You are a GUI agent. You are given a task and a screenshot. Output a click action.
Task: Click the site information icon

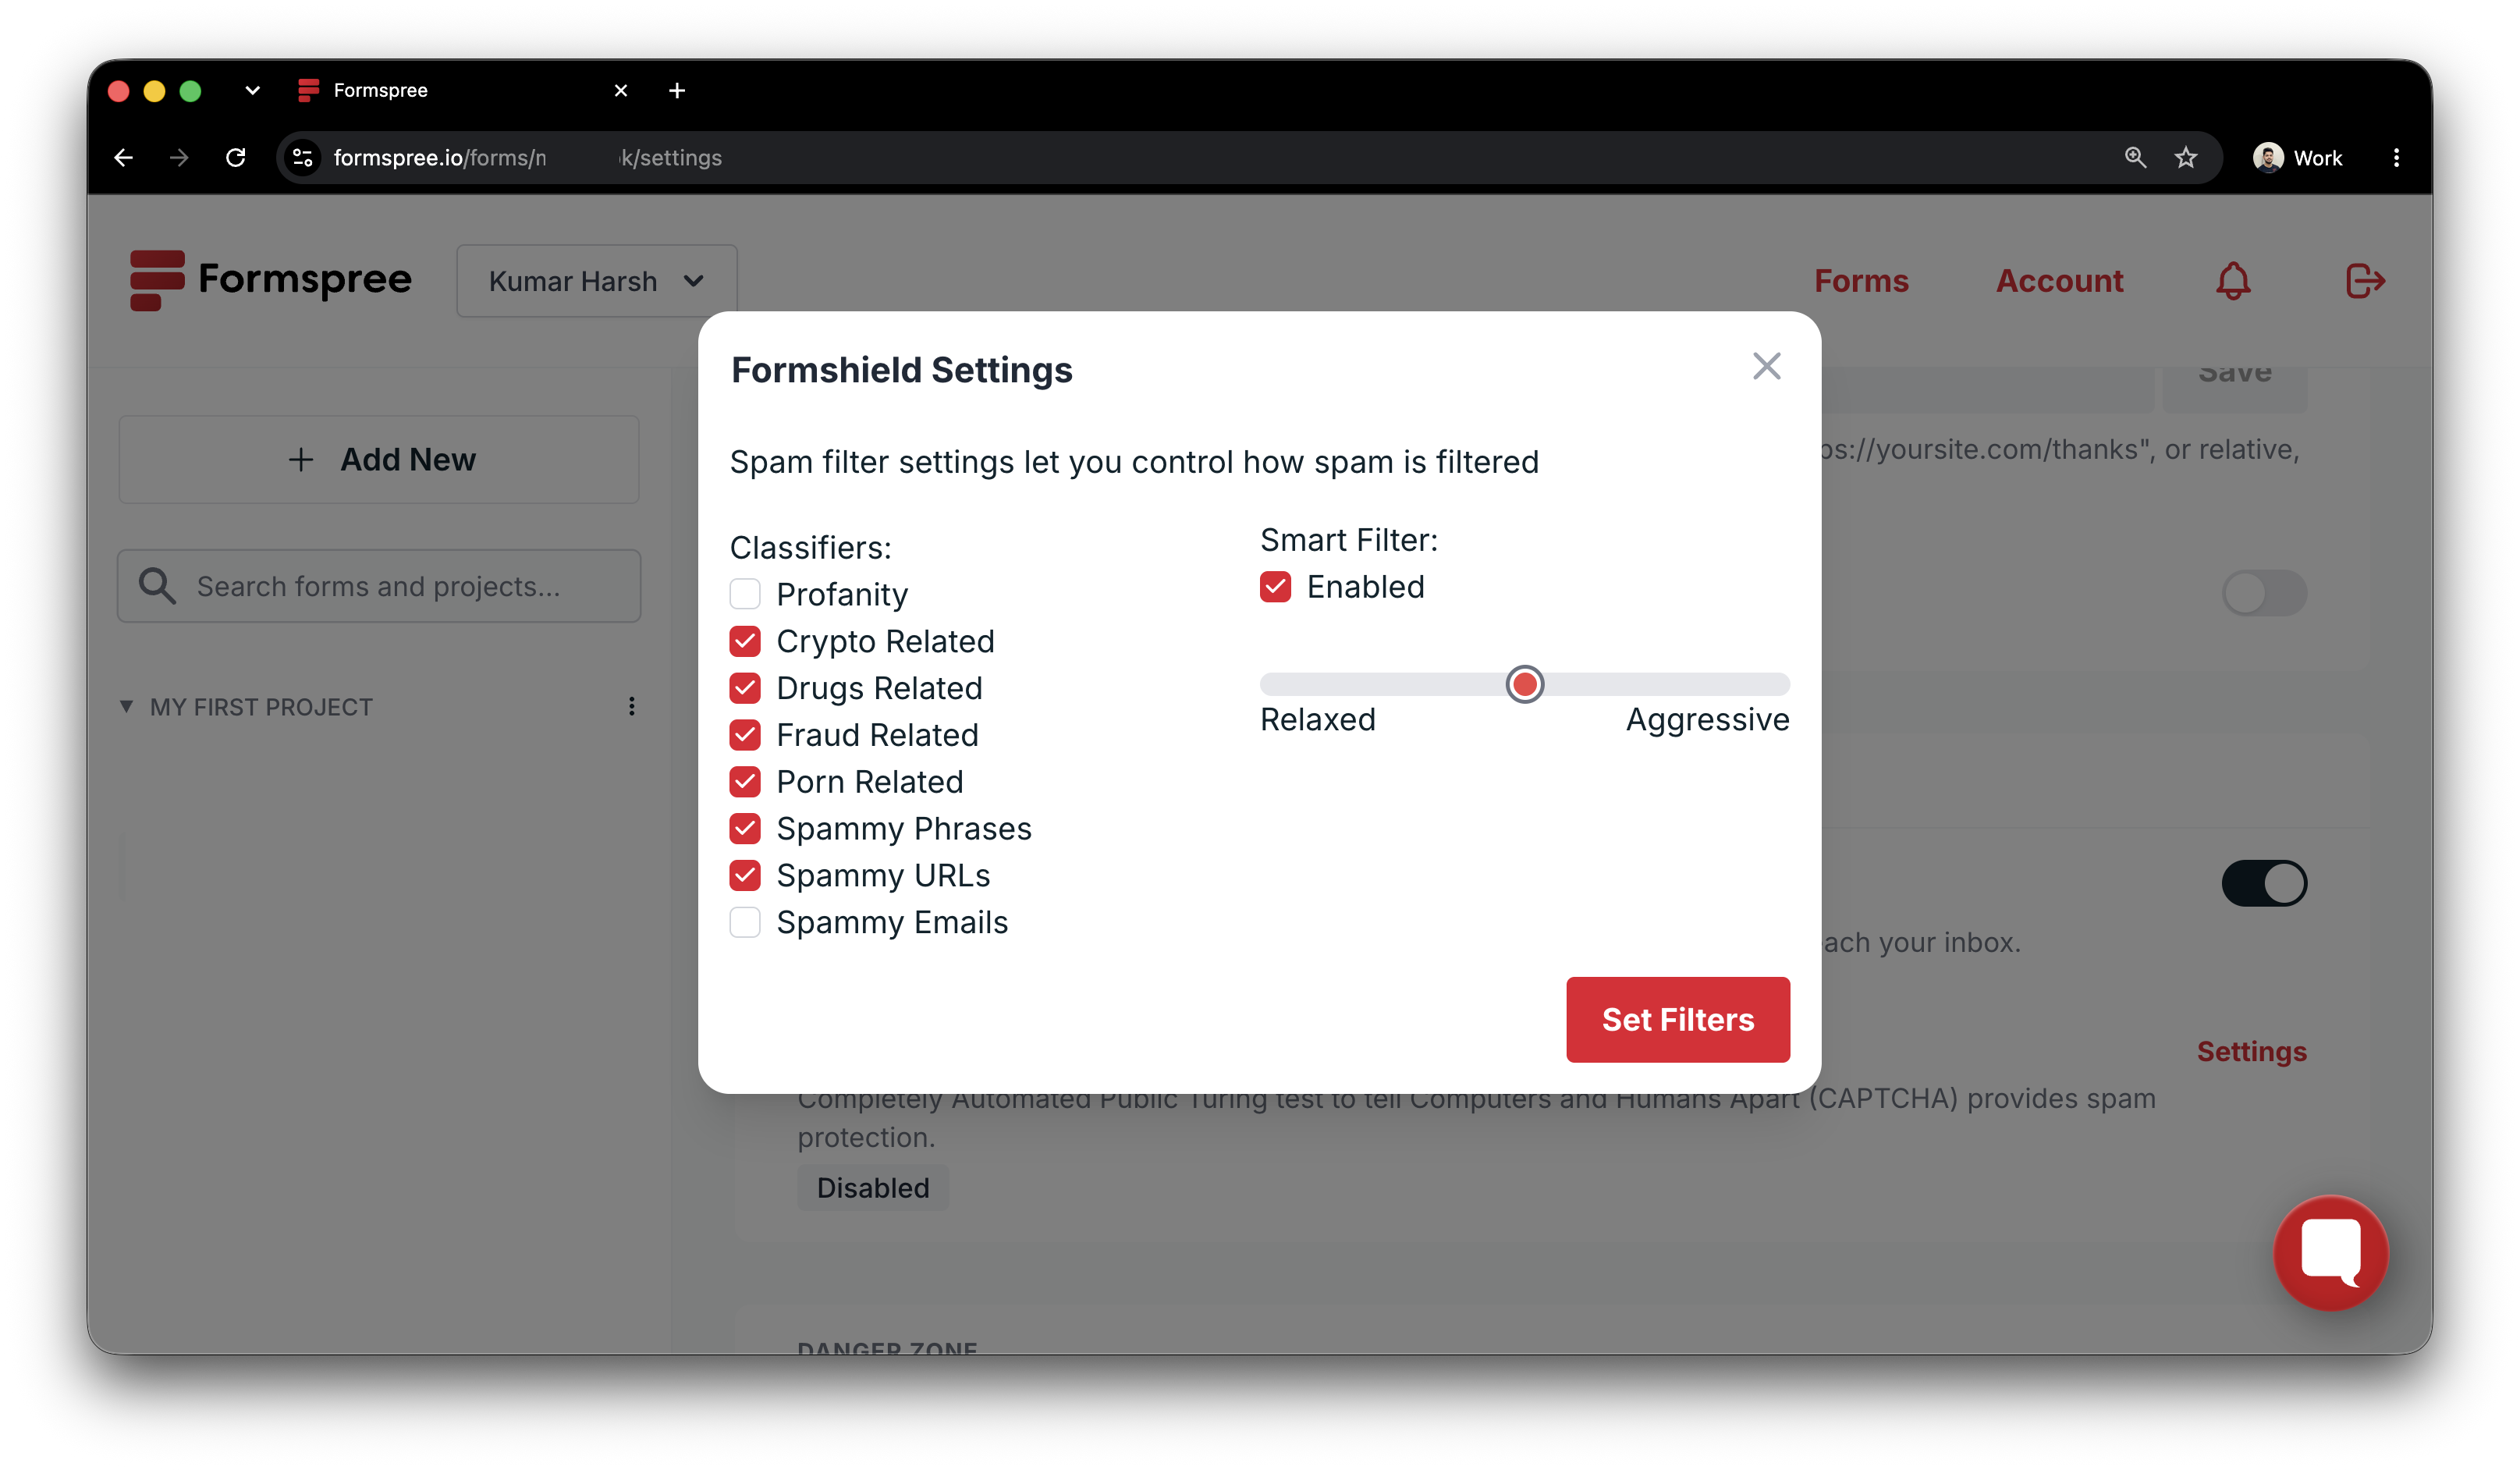303,158
